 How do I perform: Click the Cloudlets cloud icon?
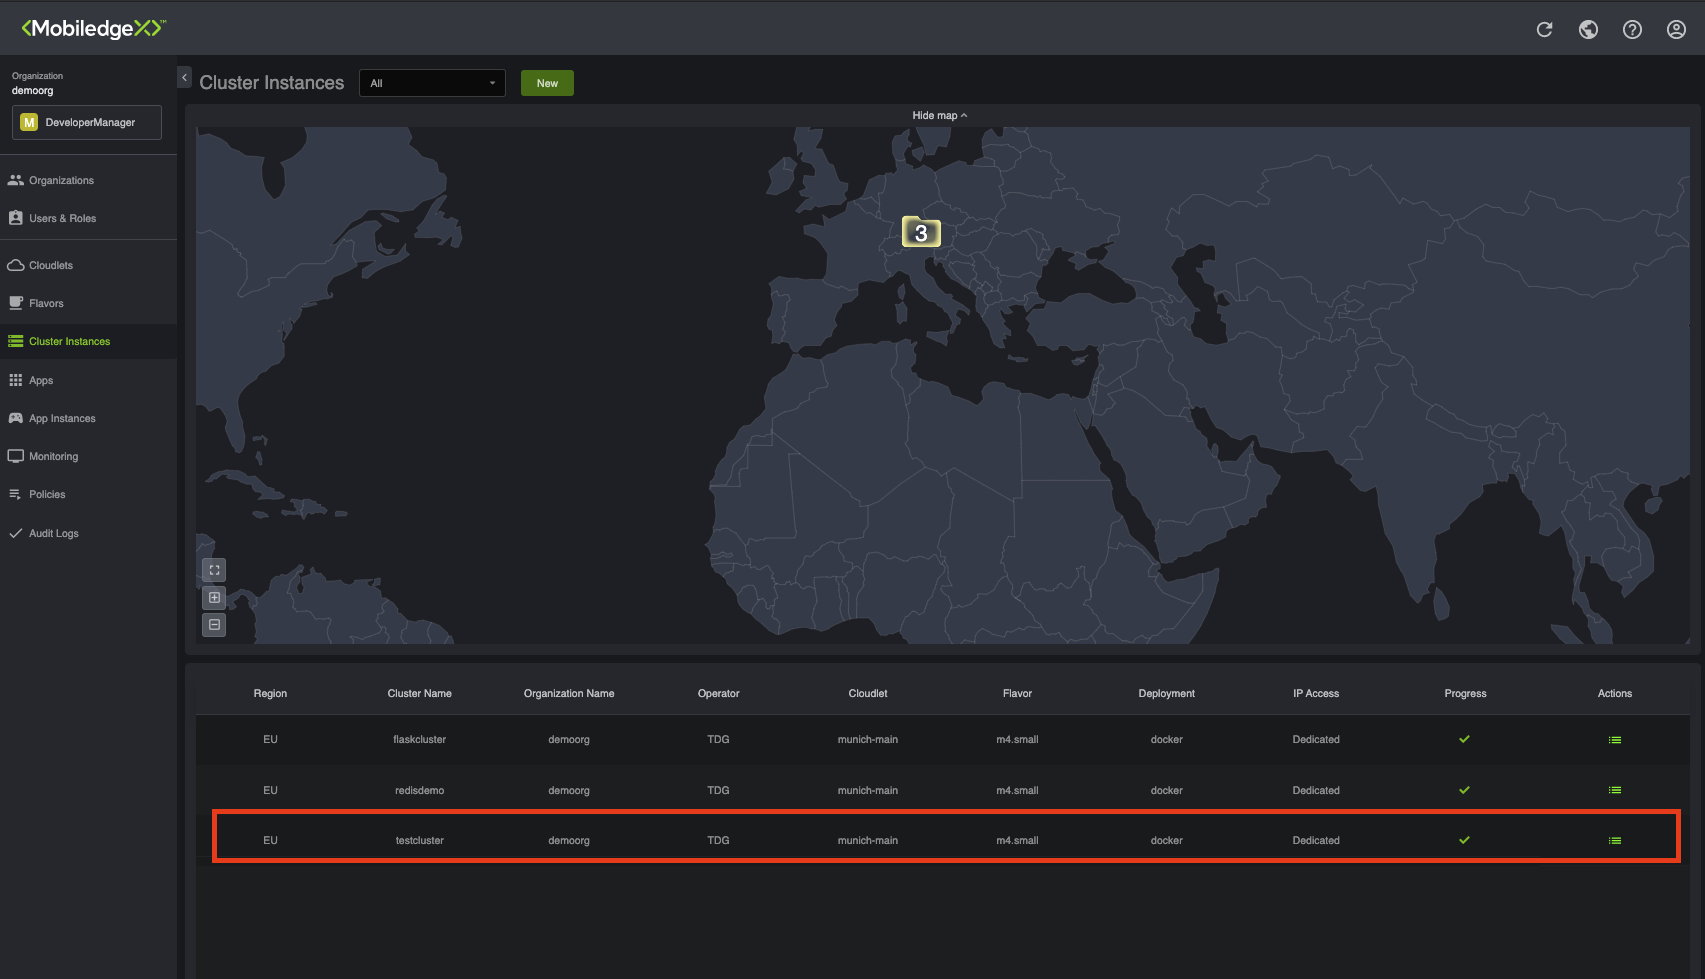[x=15, y=265]
